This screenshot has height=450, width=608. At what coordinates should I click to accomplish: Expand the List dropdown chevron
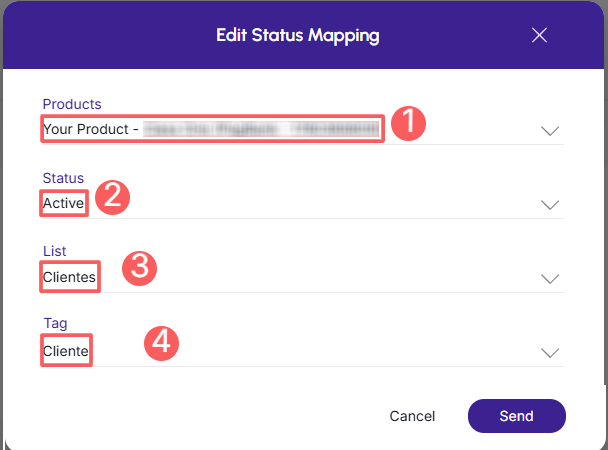550,279
